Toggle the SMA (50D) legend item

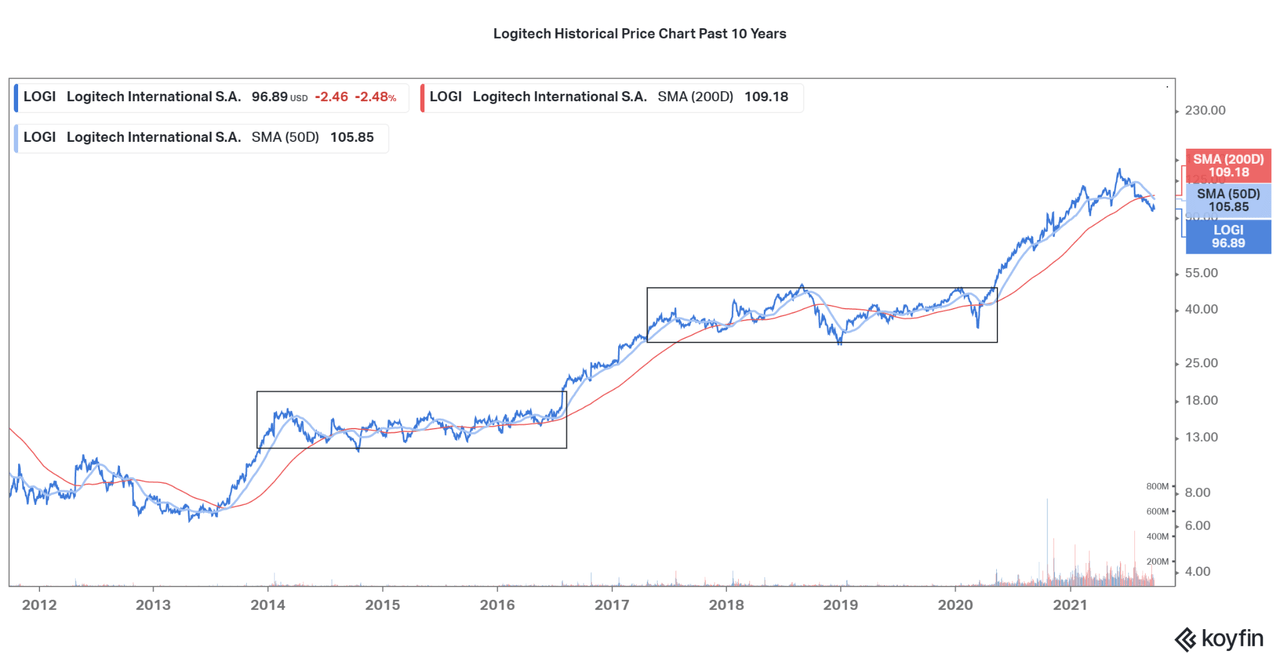click(x=200, y=137)
